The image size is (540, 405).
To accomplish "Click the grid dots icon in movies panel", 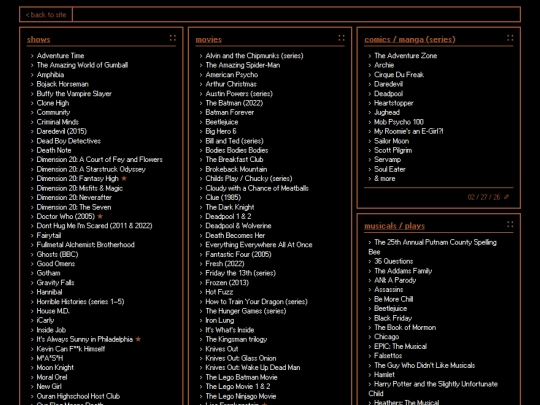I will click(342, 38).
